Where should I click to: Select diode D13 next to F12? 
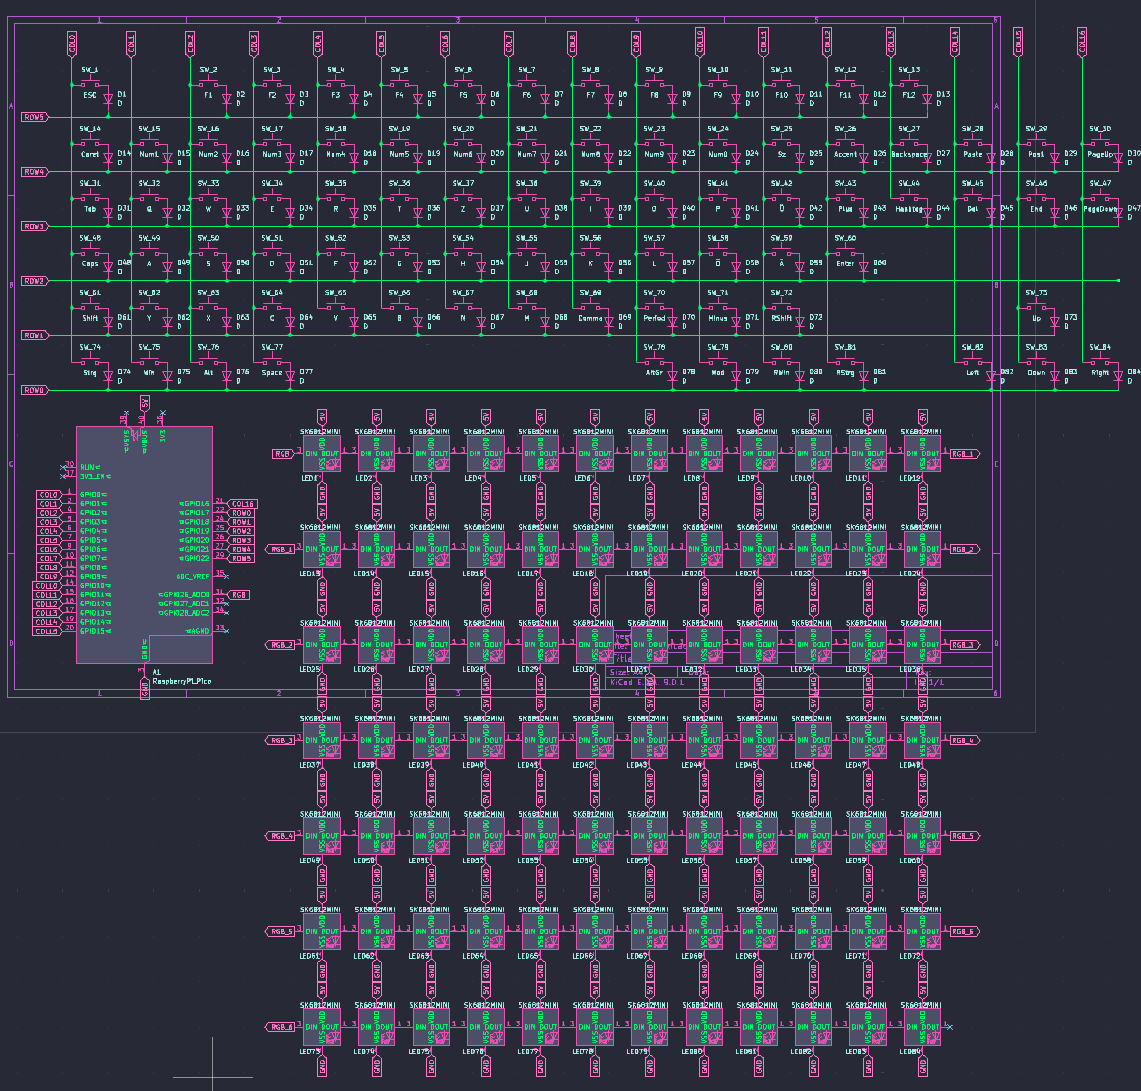tap(928, 98)
